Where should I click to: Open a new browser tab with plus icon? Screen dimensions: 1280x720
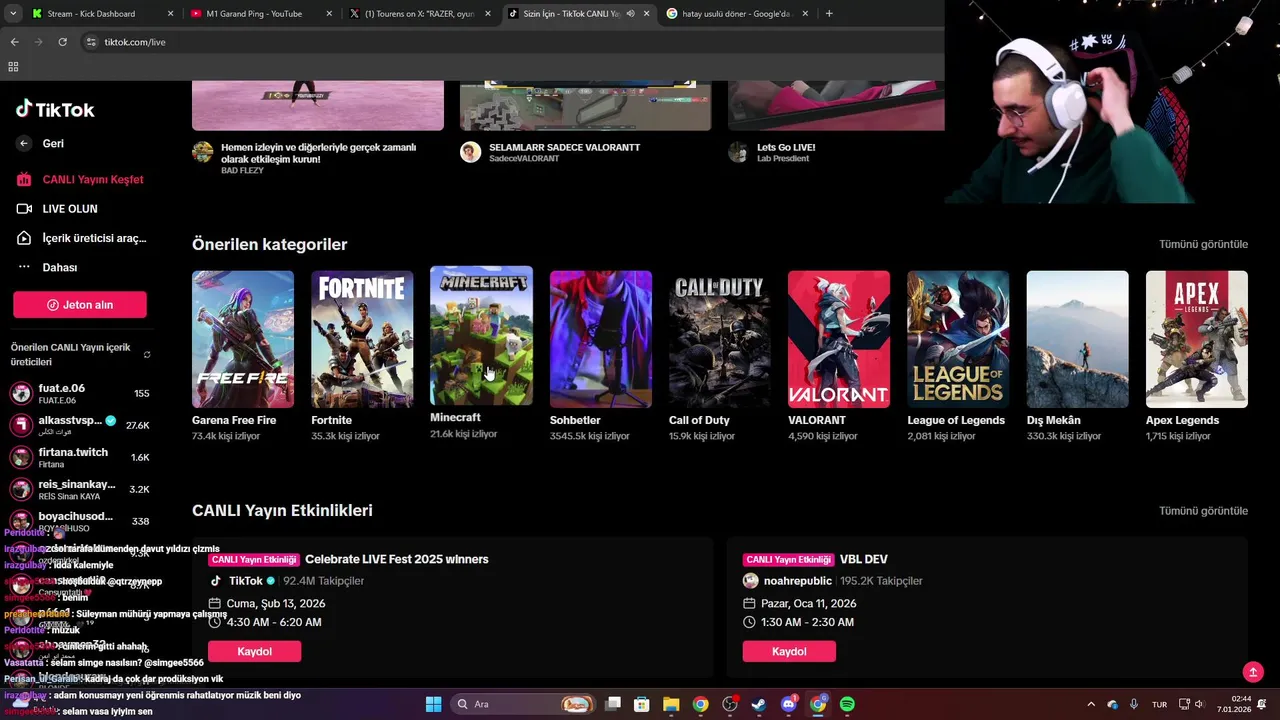click(829, 14)
